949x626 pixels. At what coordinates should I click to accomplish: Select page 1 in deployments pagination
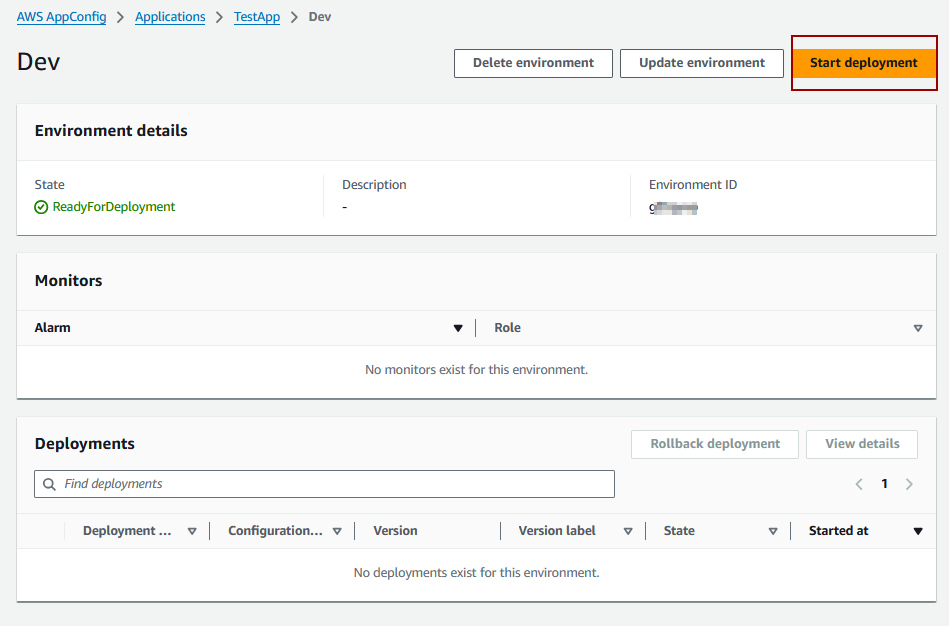pos(884,484)
